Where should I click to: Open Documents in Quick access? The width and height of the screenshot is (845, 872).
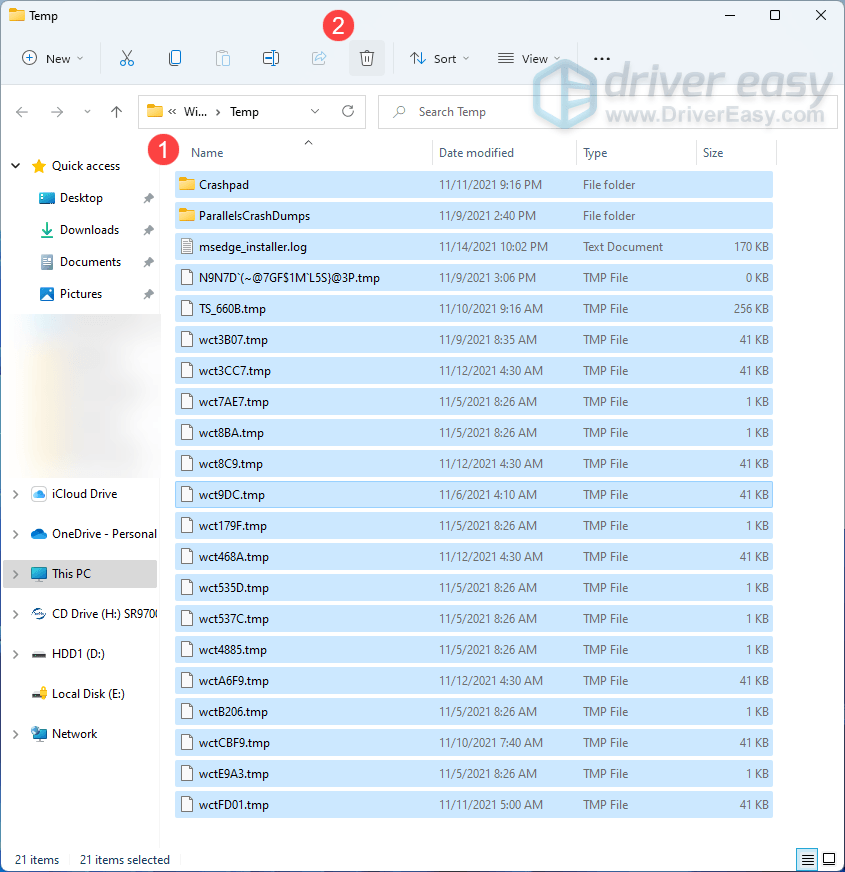90,262
